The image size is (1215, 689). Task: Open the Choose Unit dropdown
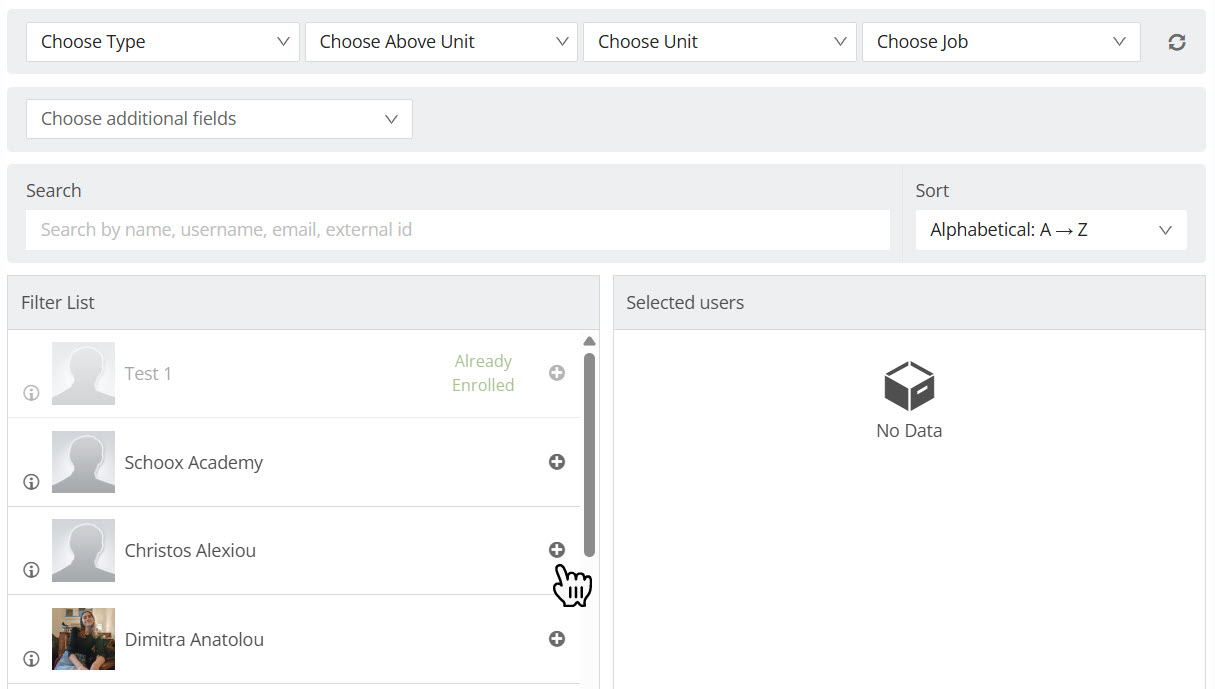point(720,42)
